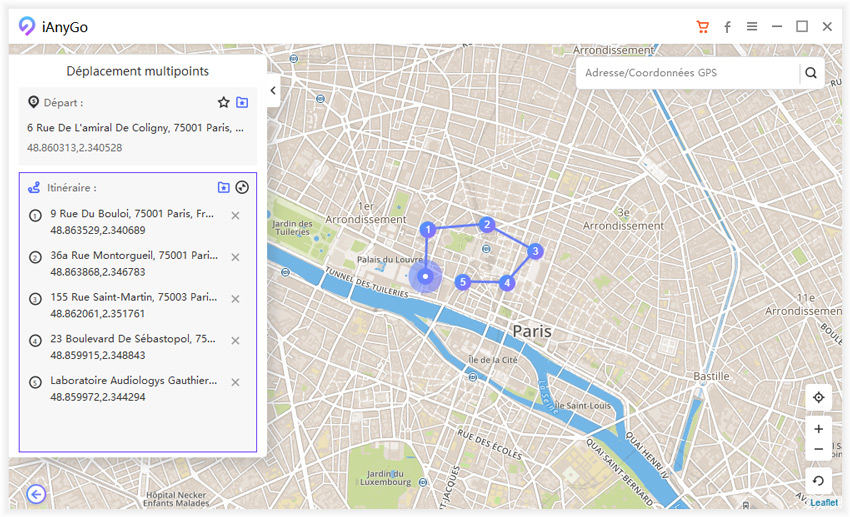The width and height of the screenshot is (850, 517).
Task: Remove 36a Rue Montorgueil waypoint
Action: (x=235, y=257)
